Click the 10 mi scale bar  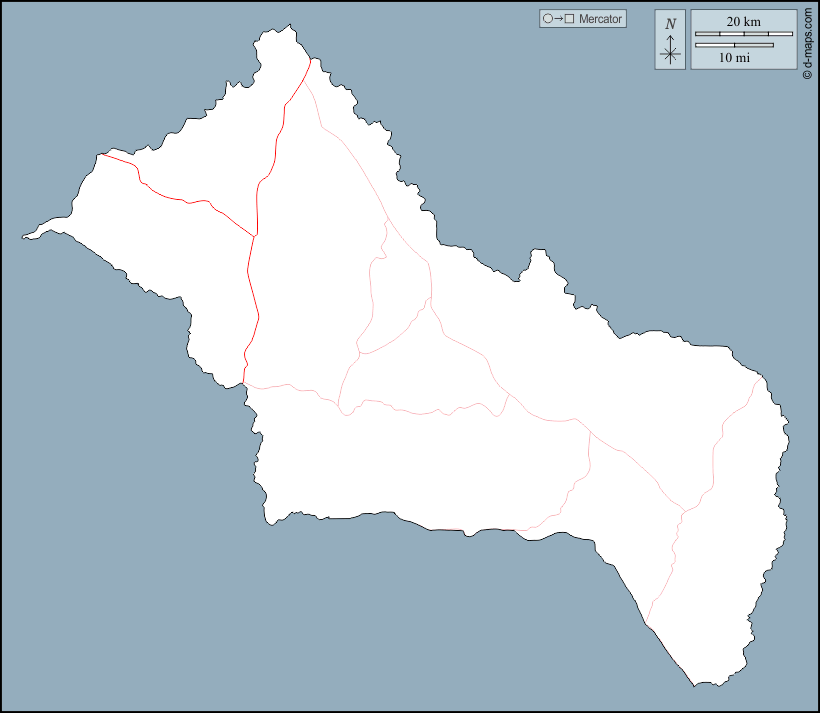(x=734, y=45)
